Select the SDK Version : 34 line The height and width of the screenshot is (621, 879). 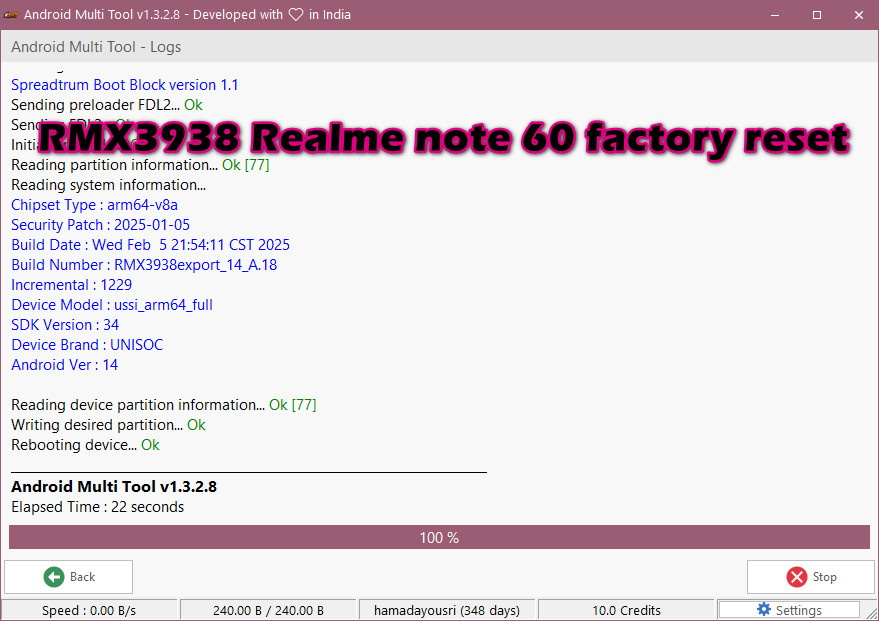[x=65, y=325]
